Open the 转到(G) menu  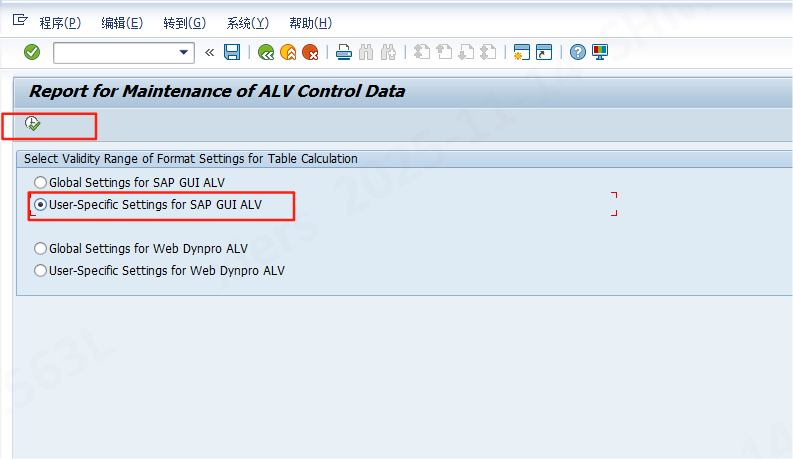pos(185,23)
